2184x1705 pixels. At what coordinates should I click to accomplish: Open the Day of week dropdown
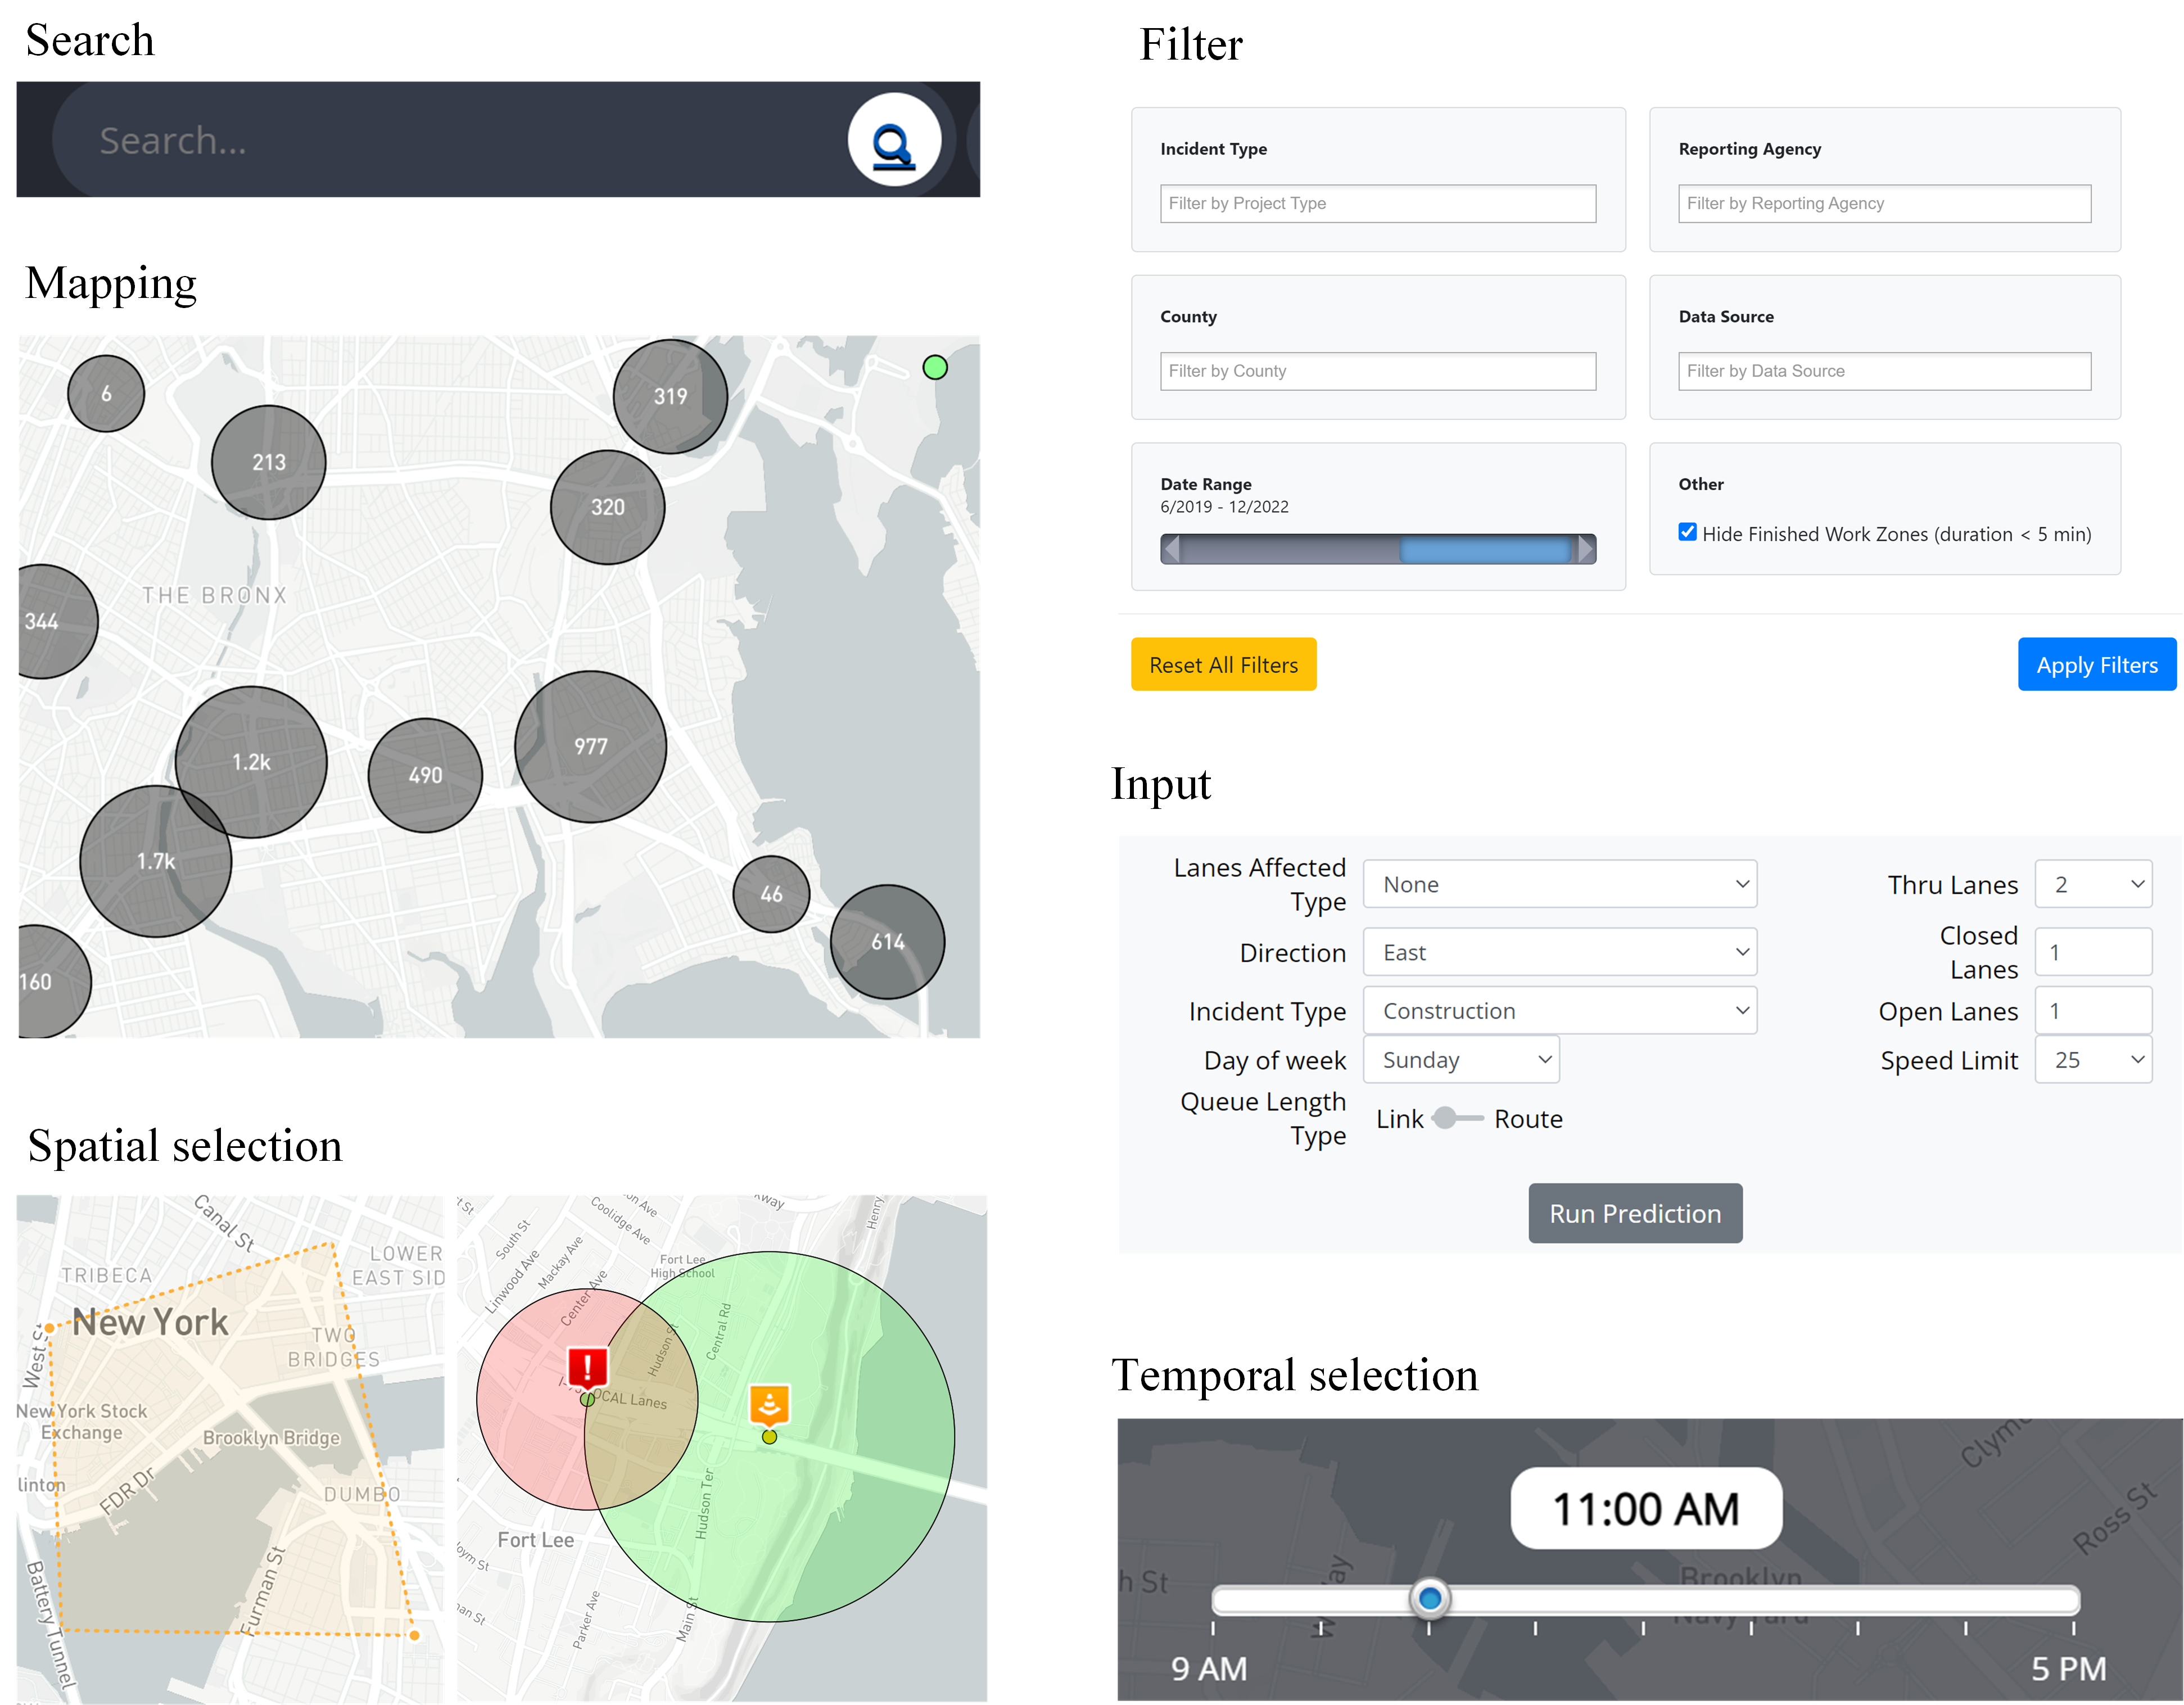click(x=1461, y=1060)
